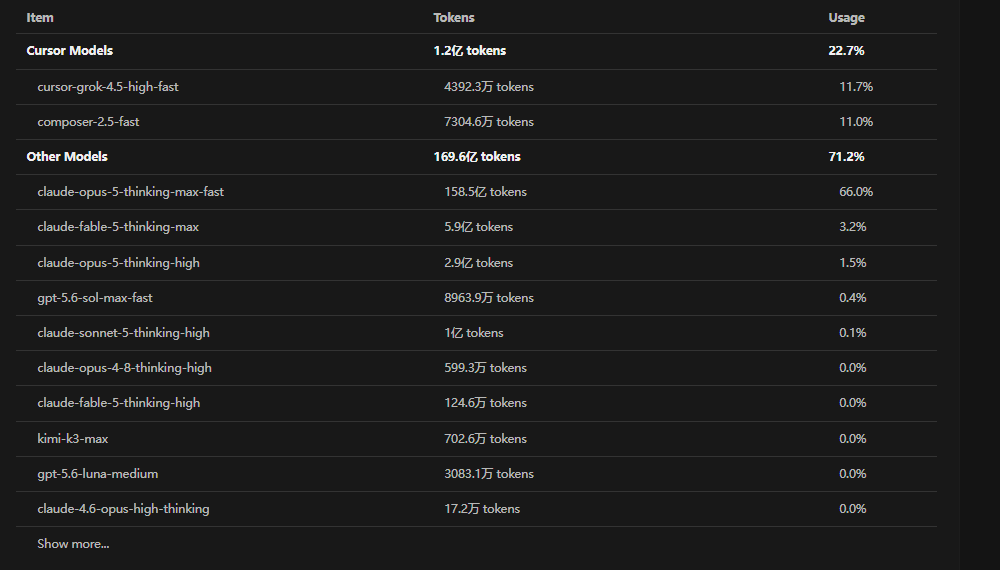Click the '1亿 tokens' cell

(x=474, y=333)
